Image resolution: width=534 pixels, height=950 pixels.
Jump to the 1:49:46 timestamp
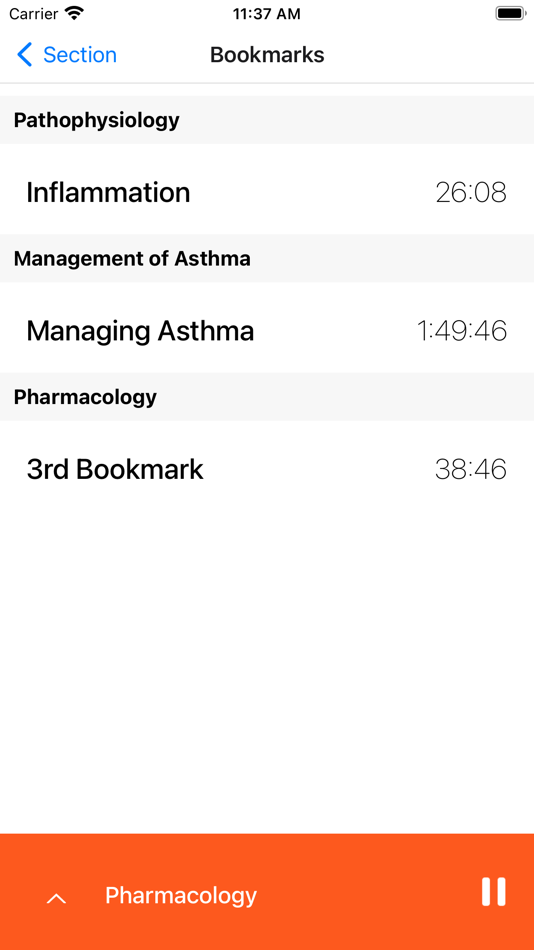click(461, 331)
